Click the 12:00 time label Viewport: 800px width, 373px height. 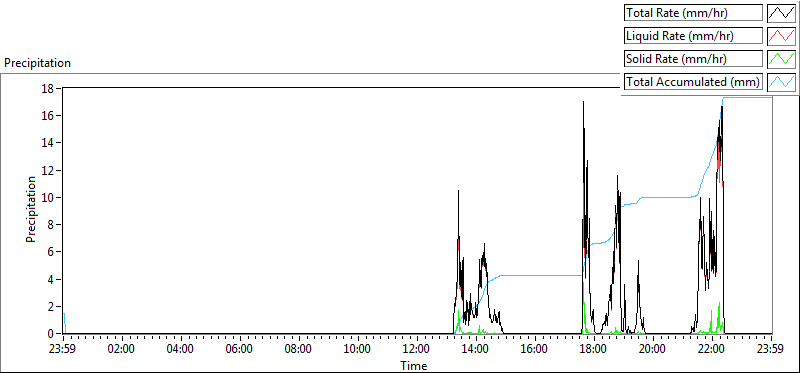417,350
